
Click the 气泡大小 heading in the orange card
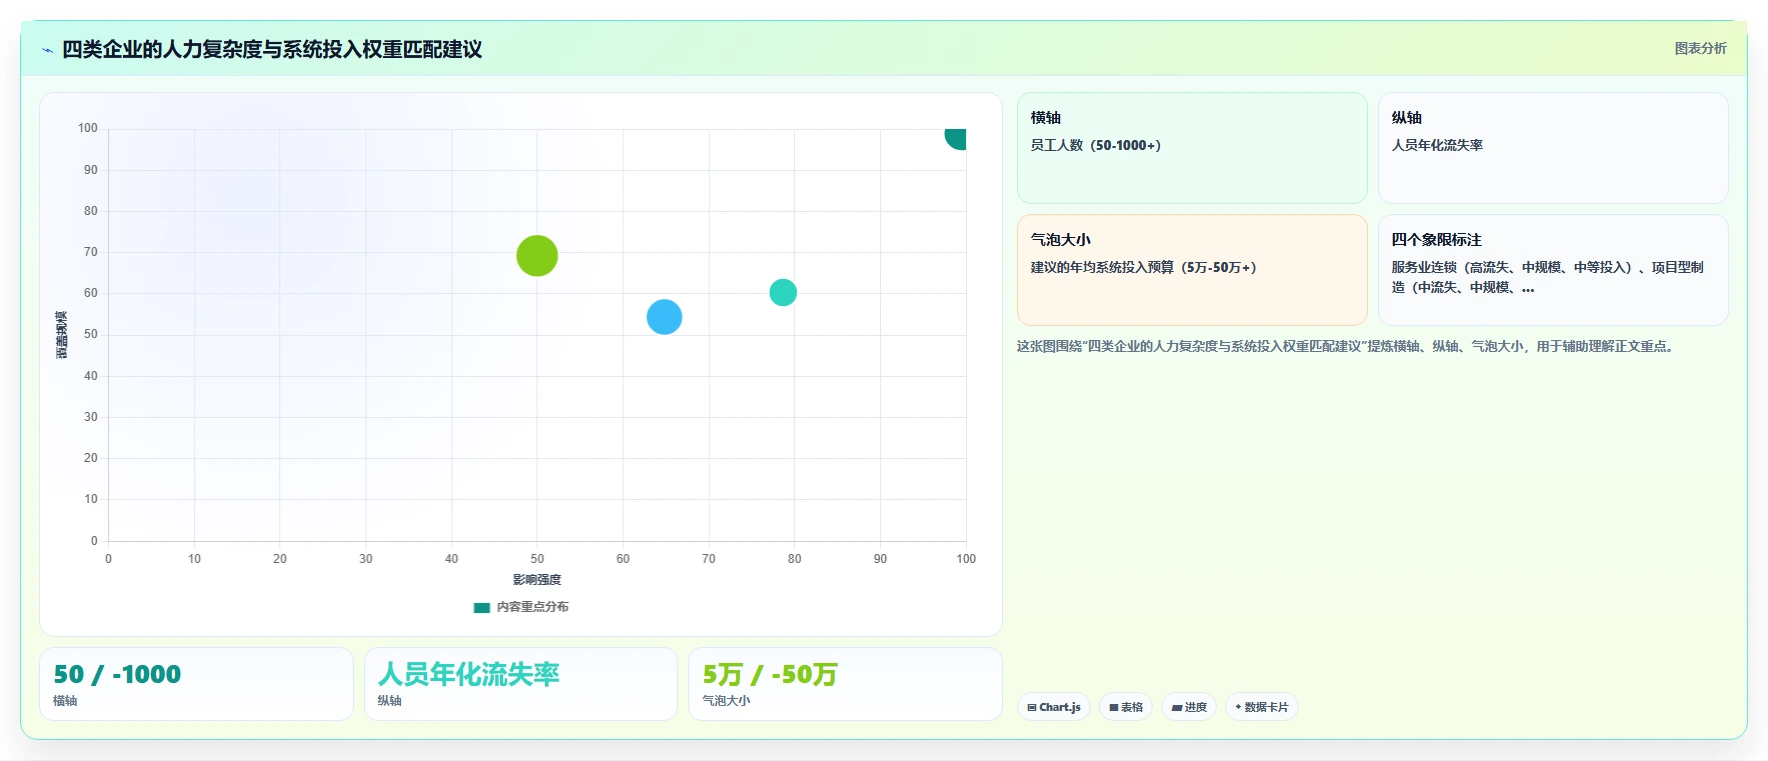tap(1061, 239)
